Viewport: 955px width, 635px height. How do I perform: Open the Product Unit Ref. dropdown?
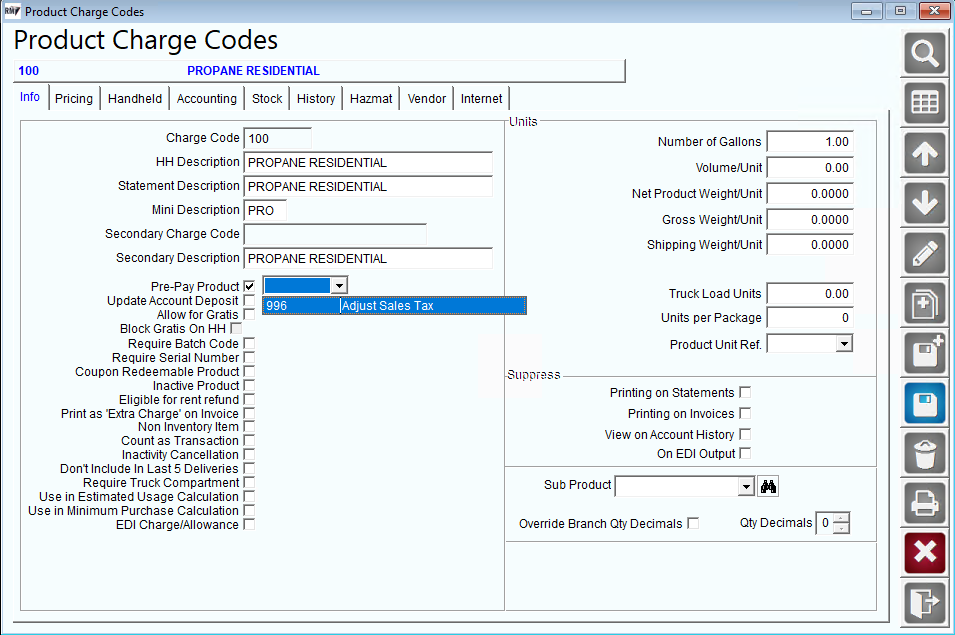pyautogui.click(x=844, y=344)
